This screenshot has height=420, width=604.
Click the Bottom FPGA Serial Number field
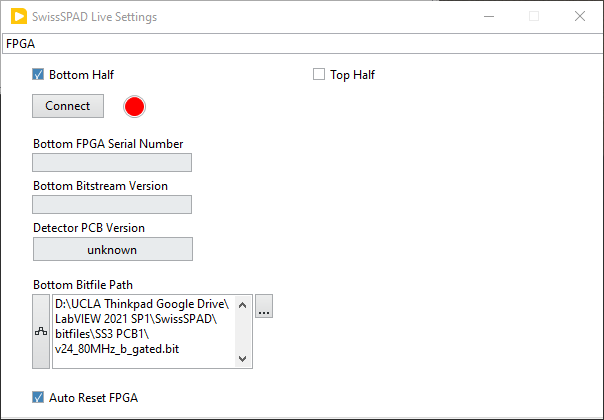click(112, 163)
